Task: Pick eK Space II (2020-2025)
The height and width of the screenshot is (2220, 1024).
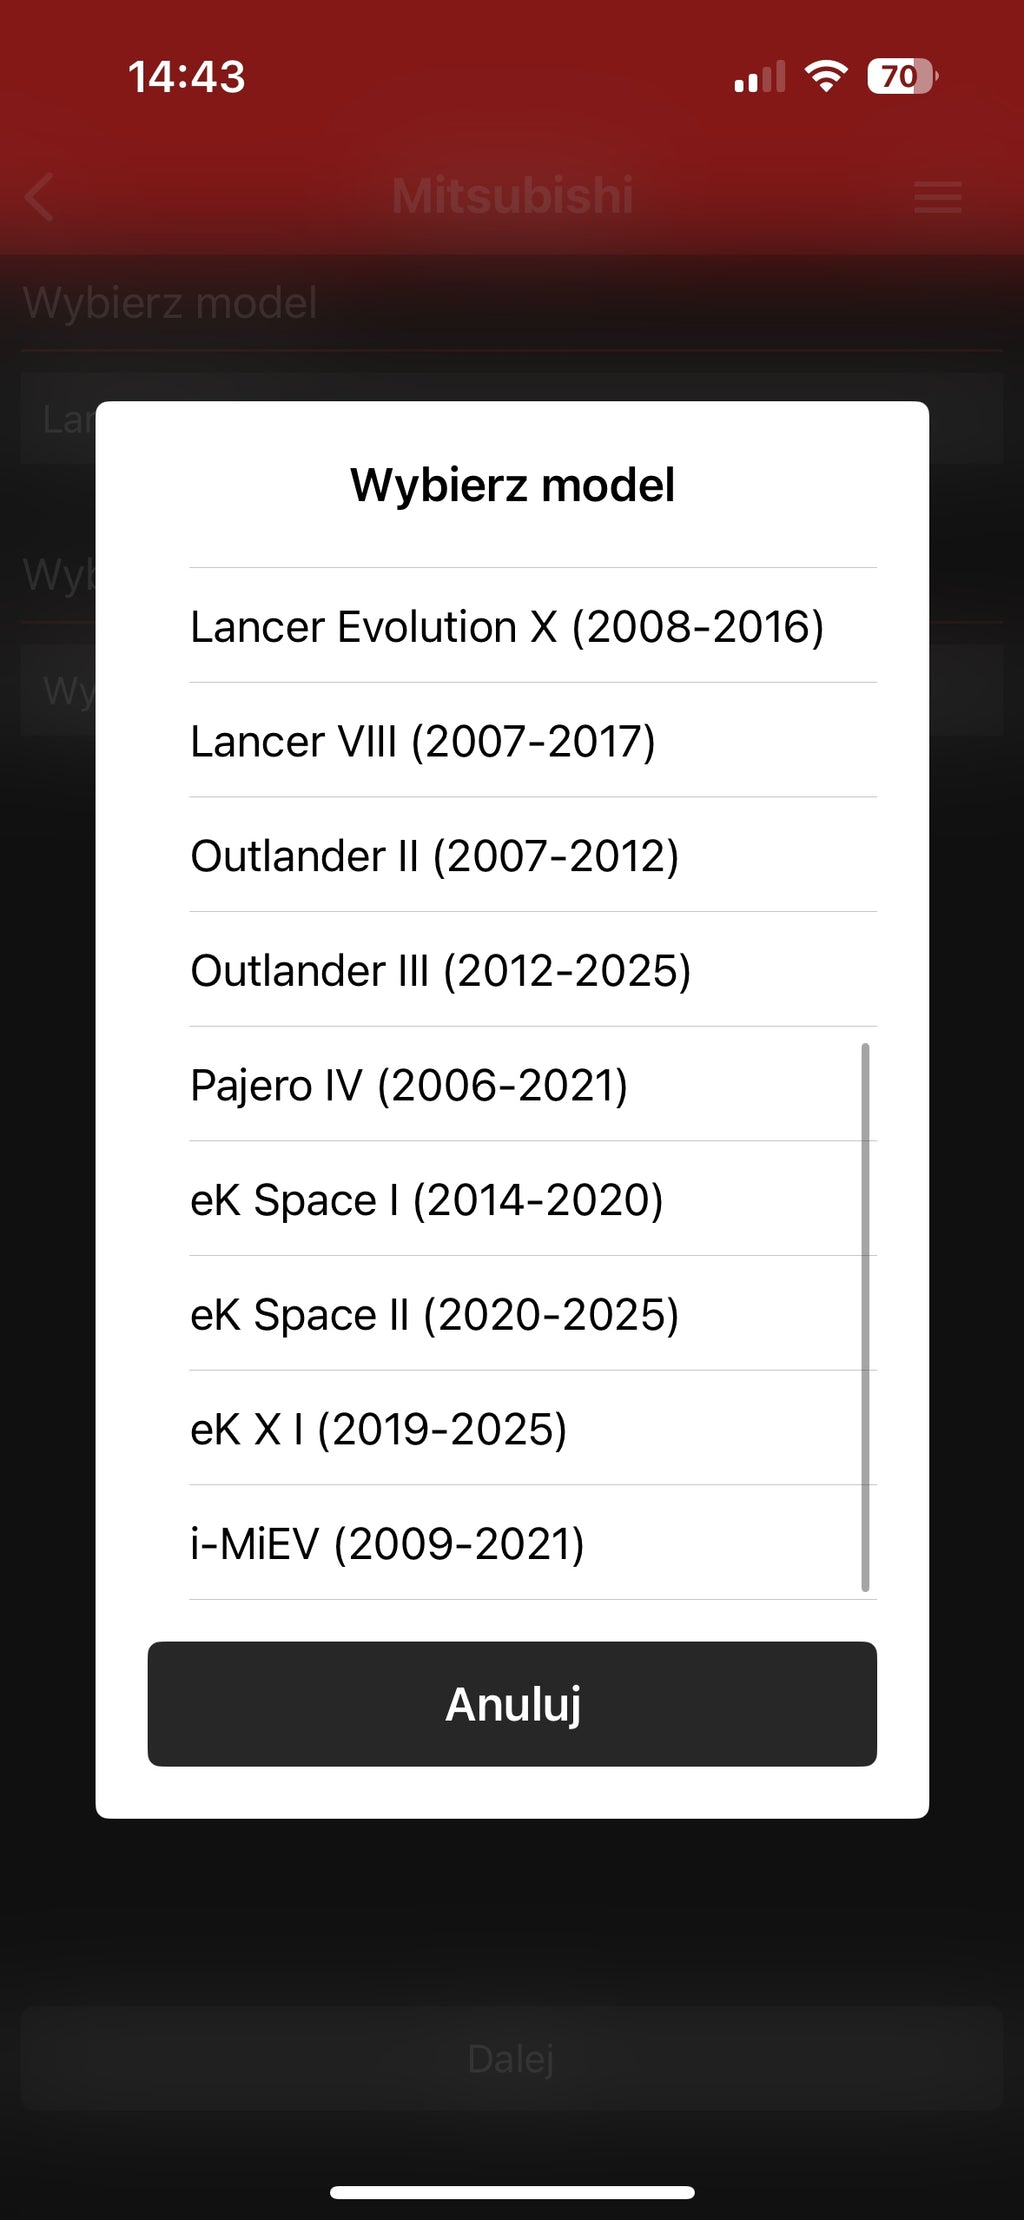Action: [533, 1314]
